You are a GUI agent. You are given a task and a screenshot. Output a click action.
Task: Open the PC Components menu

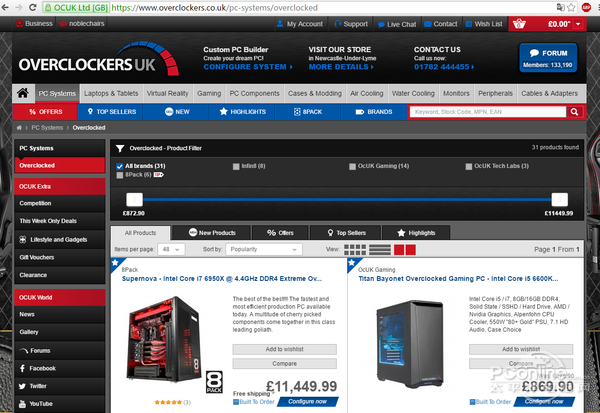254,93
